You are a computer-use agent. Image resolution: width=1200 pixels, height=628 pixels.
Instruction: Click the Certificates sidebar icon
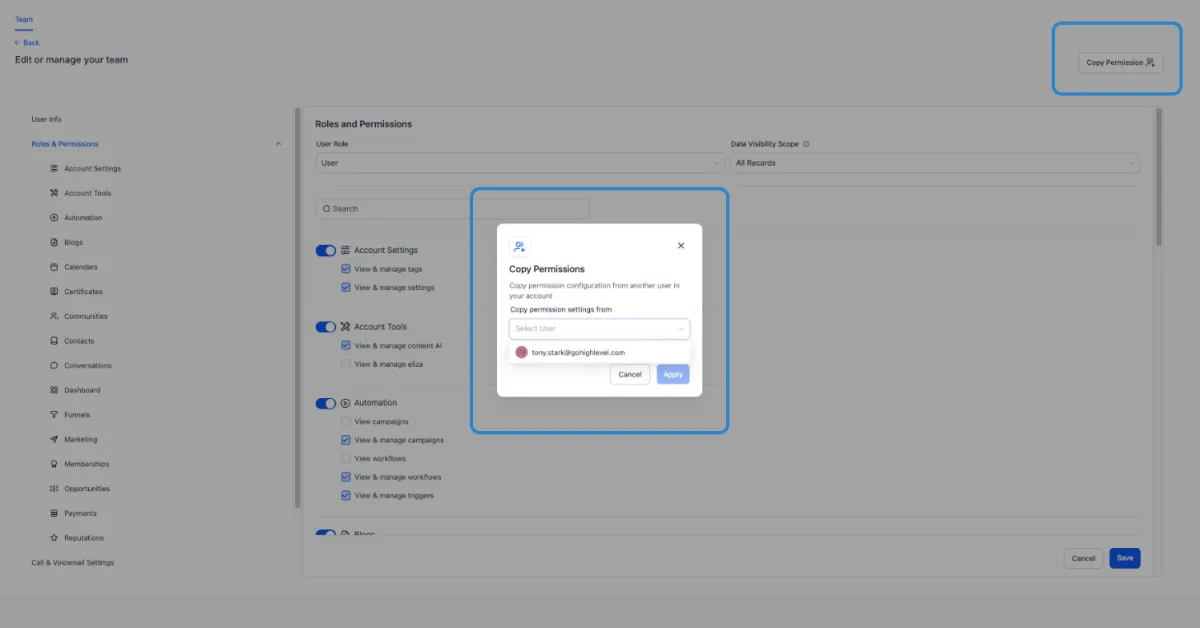tap(54, 292)
